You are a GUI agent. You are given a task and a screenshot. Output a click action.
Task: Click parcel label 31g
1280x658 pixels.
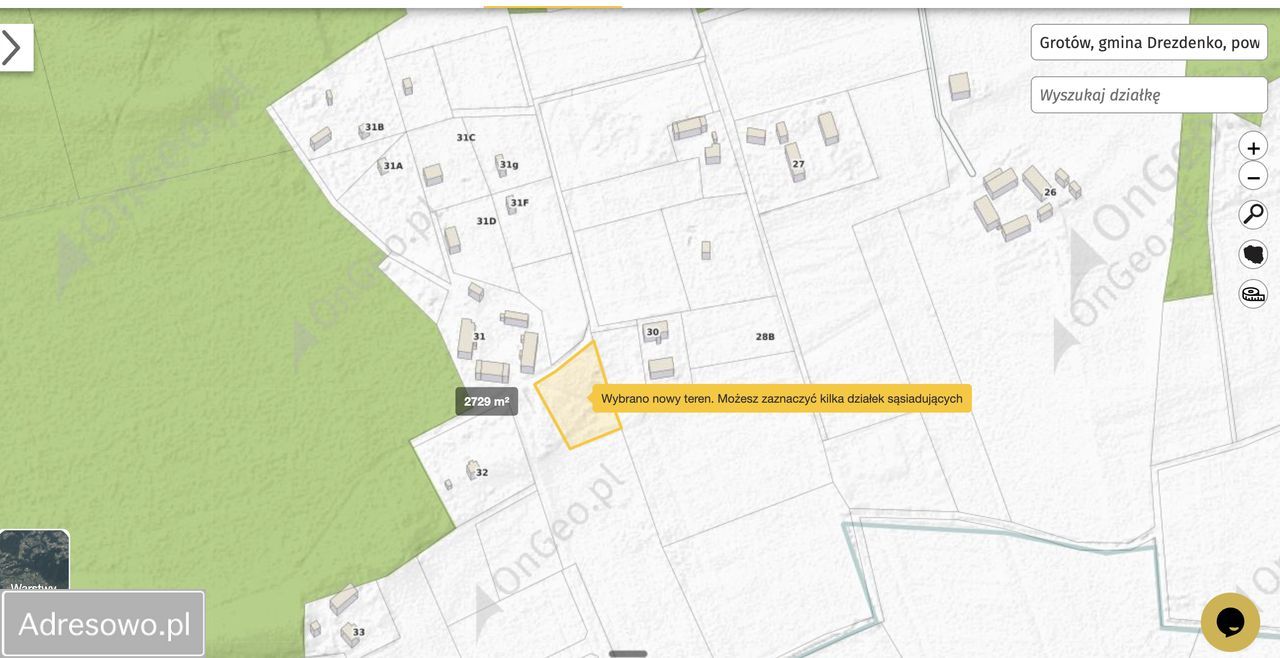pos(509,164)
